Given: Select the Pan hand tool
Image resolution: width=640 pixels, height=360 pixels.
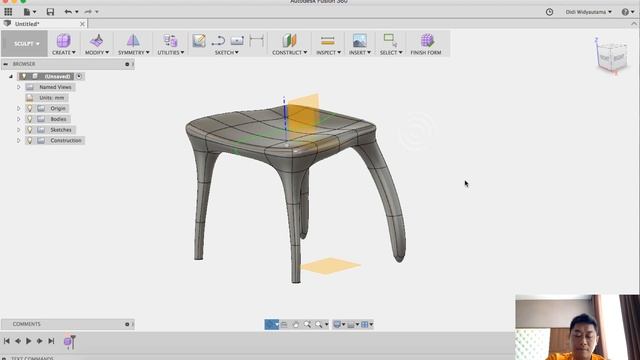Looking at the screenshot, I should (x=296, y=324).
